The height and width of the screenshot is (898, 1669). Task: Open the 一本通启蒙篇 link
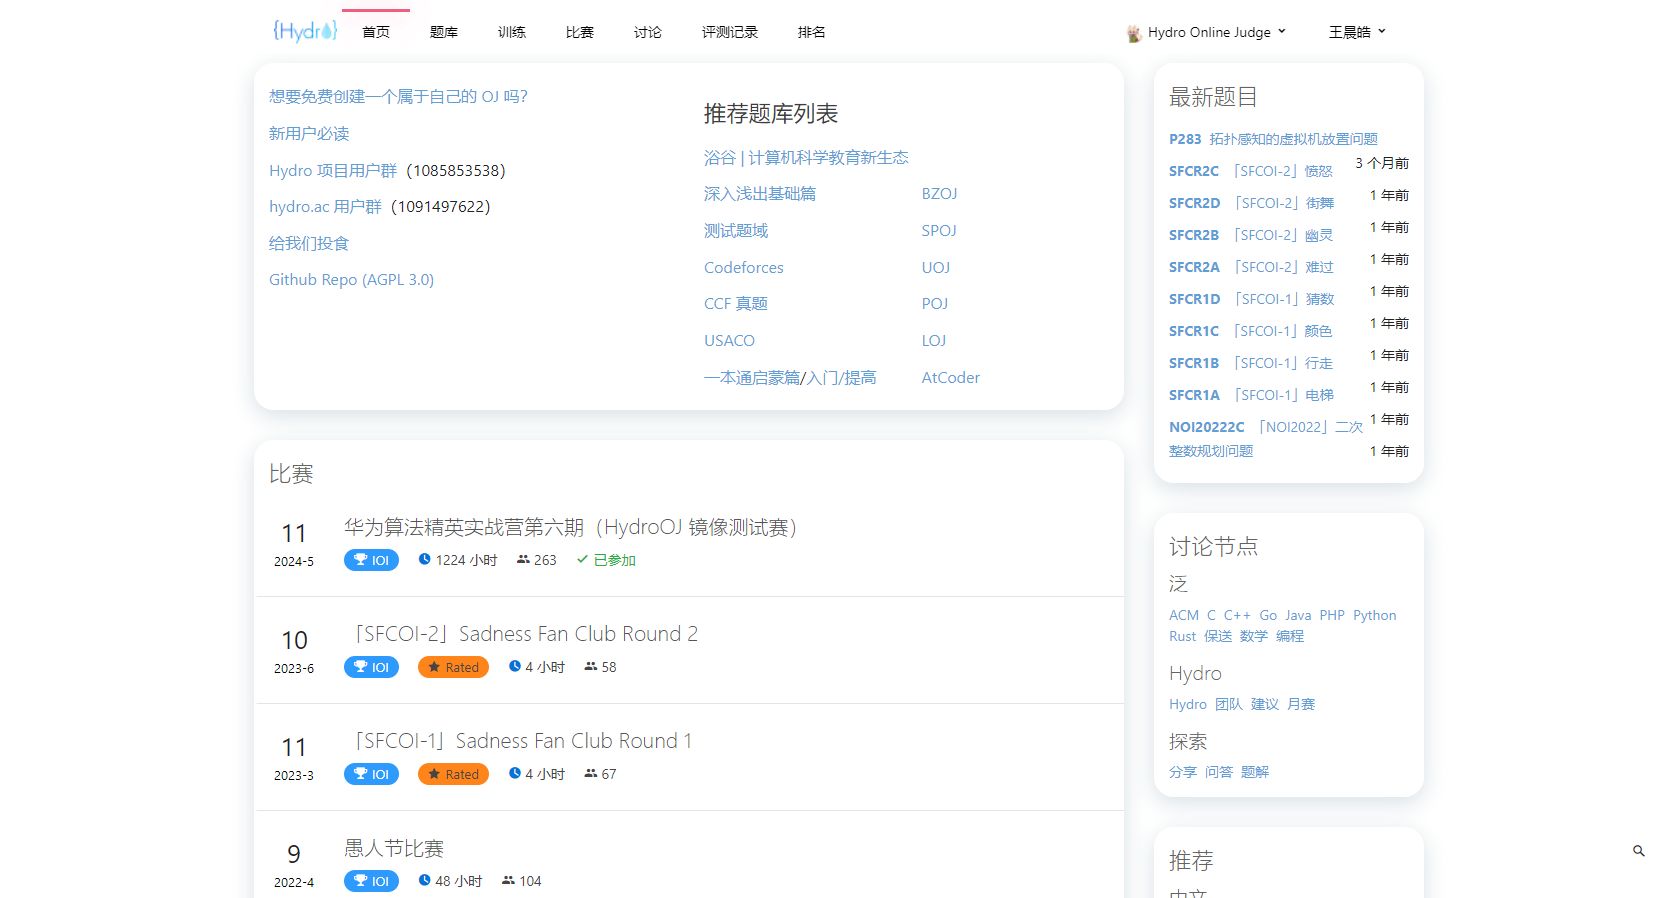[x=752, y=378]
